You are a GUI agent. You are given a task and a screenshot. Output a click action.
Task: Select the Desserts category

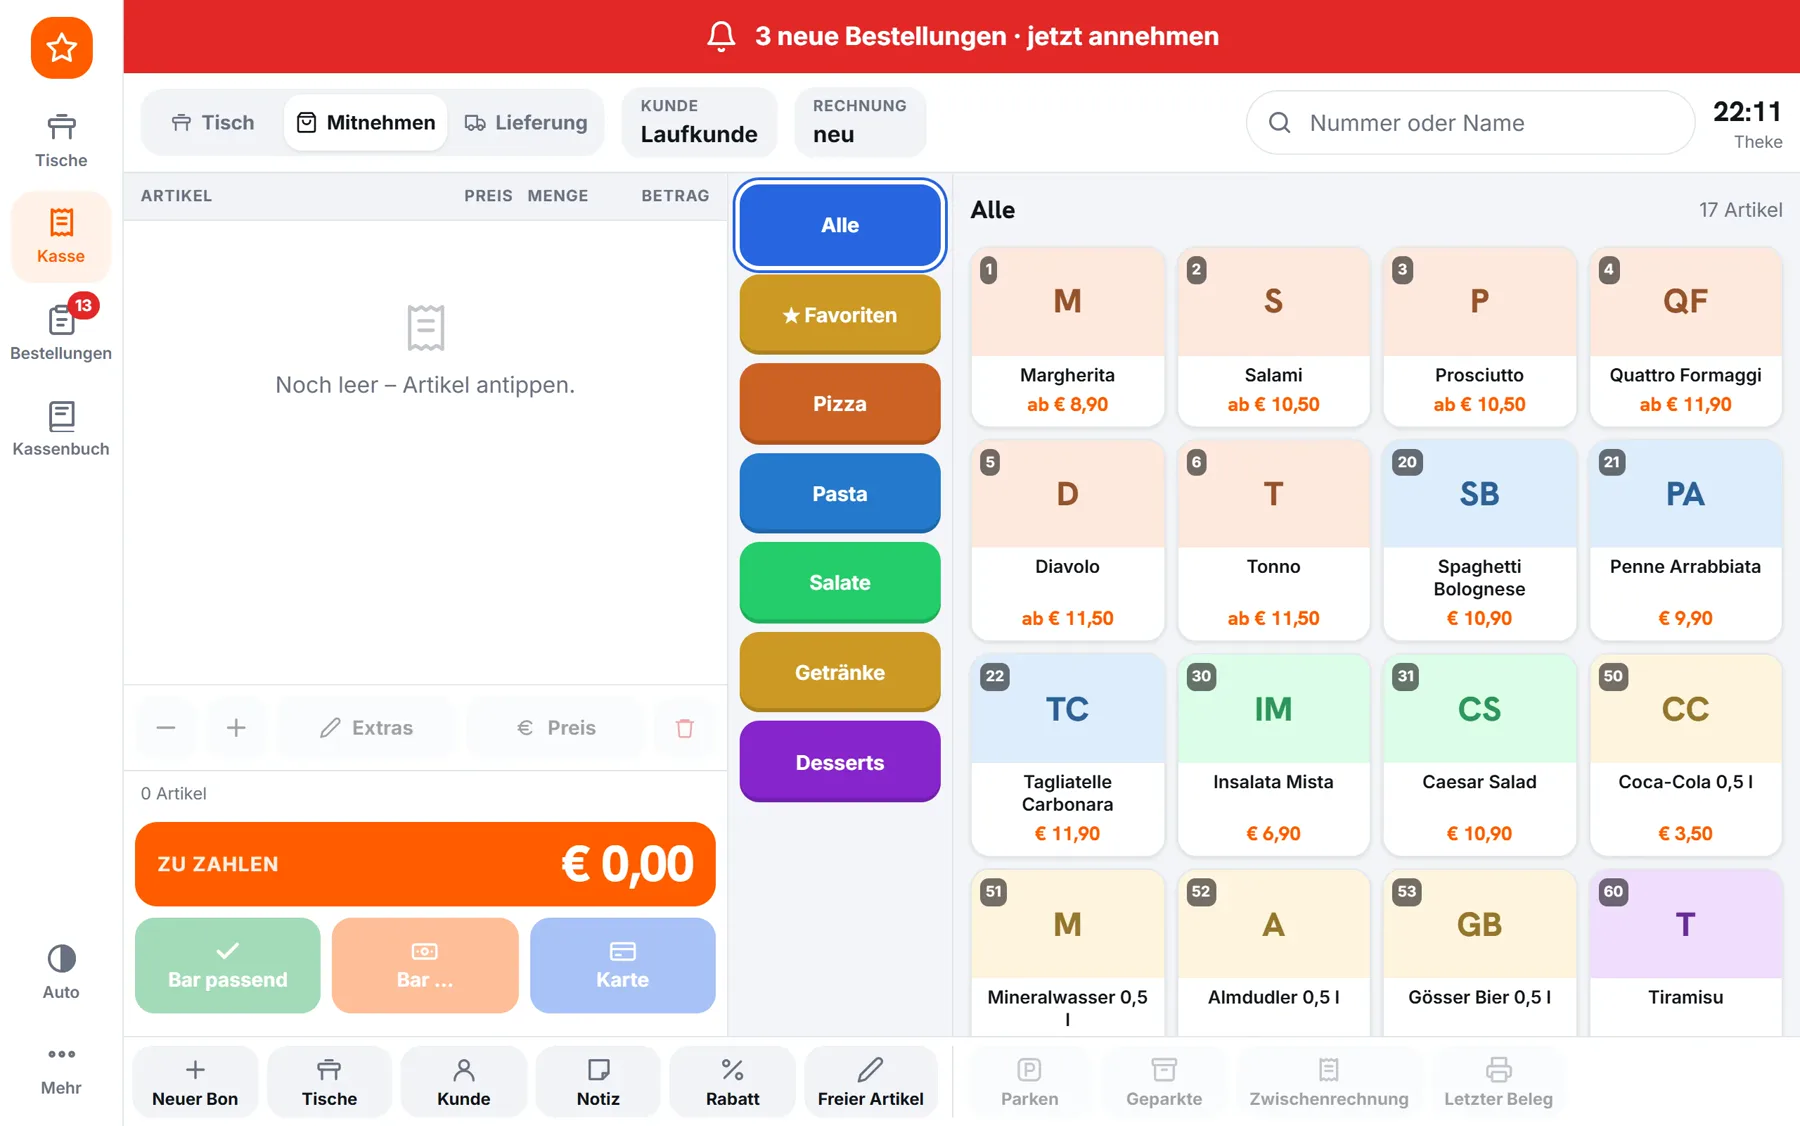tap(840, 762)
